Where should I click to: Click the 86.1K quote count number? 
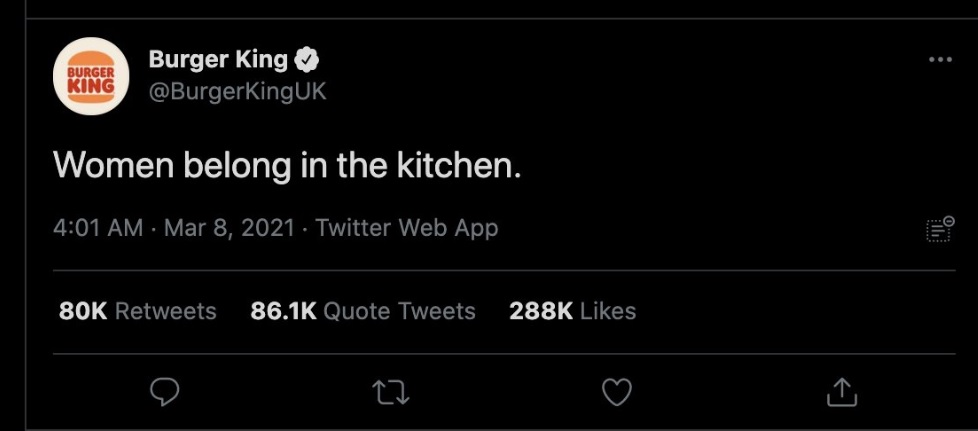pyautogui.click(x=283, y=311)
